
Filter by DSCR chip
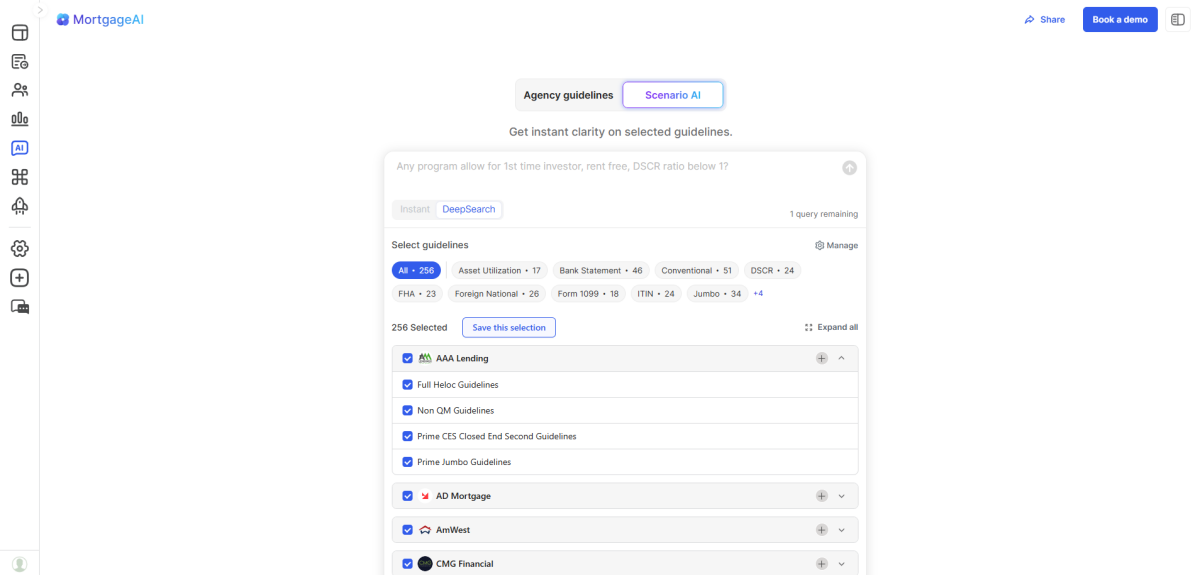click(x=772, y=270)
